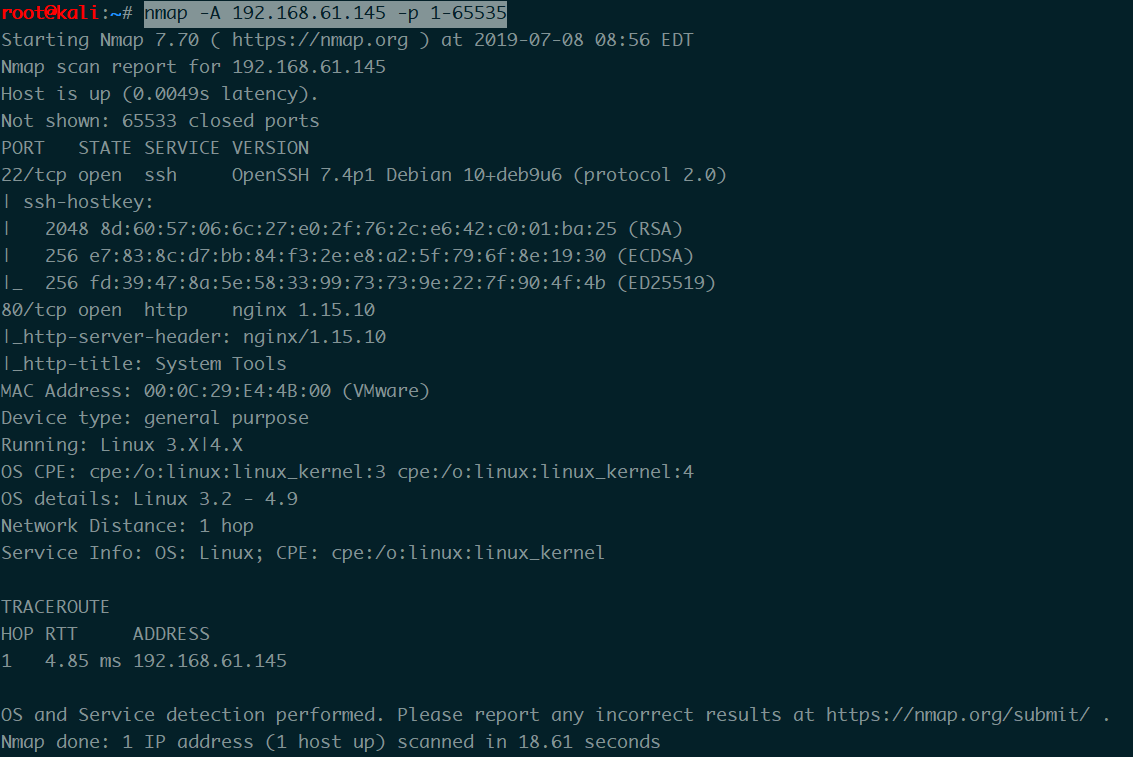Click the MAC Address 00:0C:29:E4:4B:00 value
1133x757 pixels.
point(237,391)
